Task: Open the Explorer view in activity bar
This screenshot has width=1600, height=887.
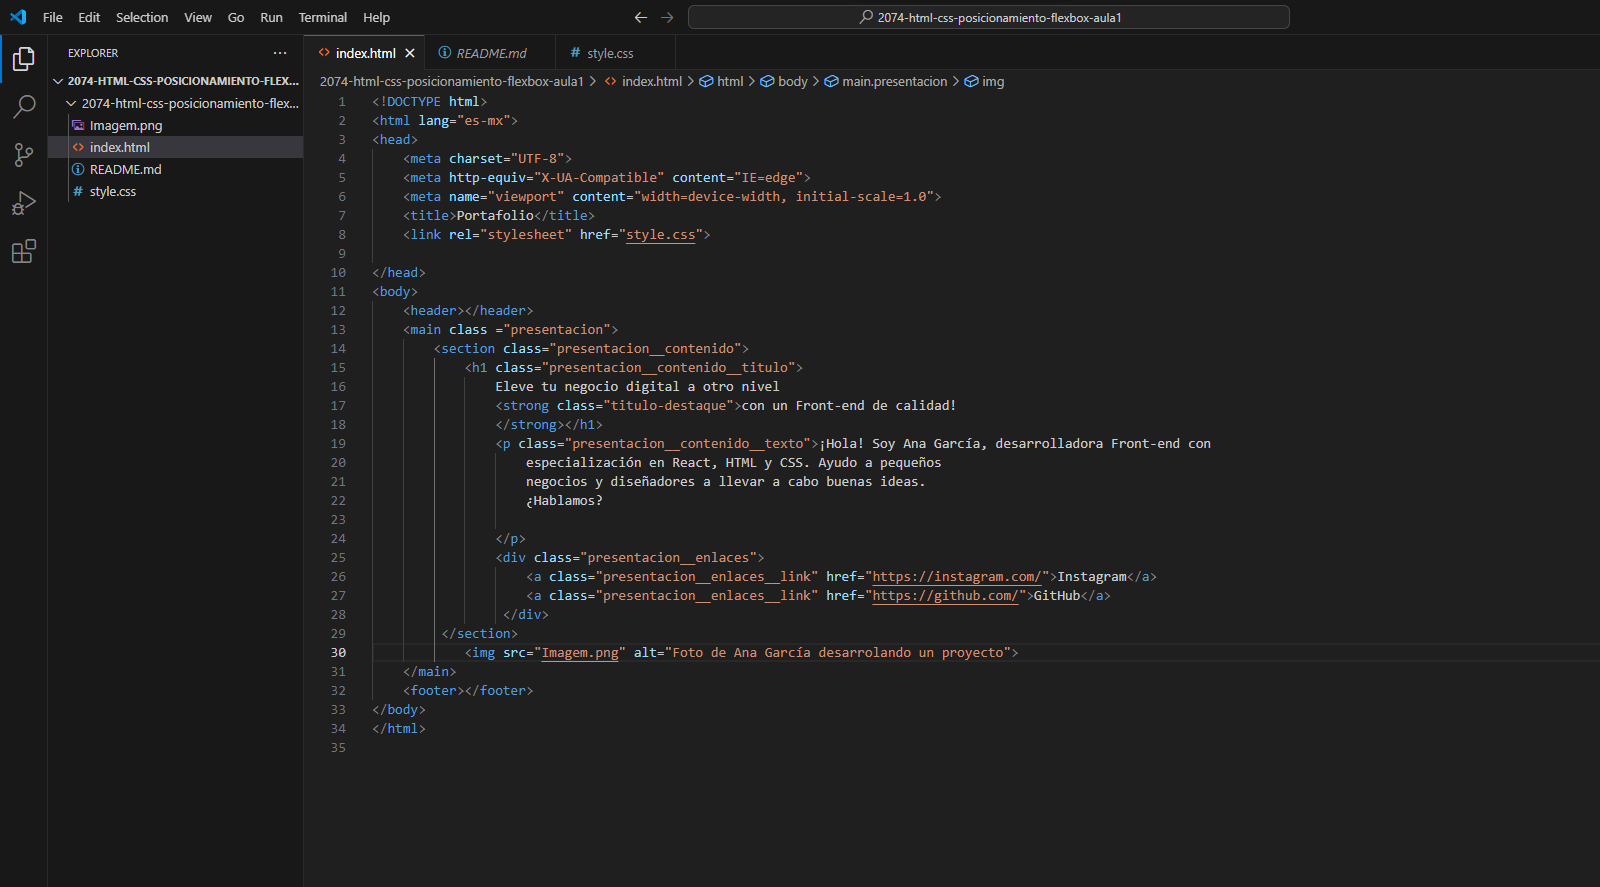Action: (24, 60)
